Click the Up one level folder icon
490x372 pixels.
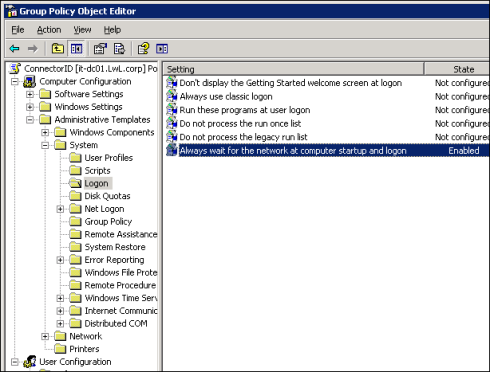[x=58, y=49]
